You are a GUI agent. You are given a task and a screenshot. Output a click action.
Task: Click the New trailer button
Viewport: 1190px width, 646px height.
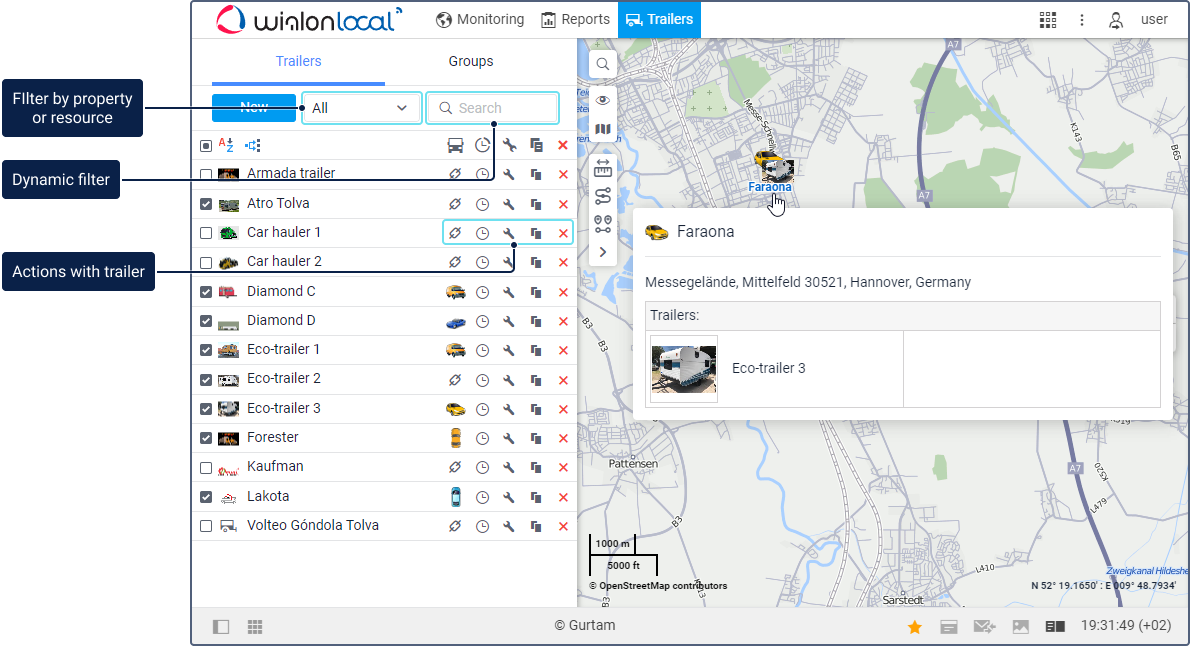pos(254,108)
